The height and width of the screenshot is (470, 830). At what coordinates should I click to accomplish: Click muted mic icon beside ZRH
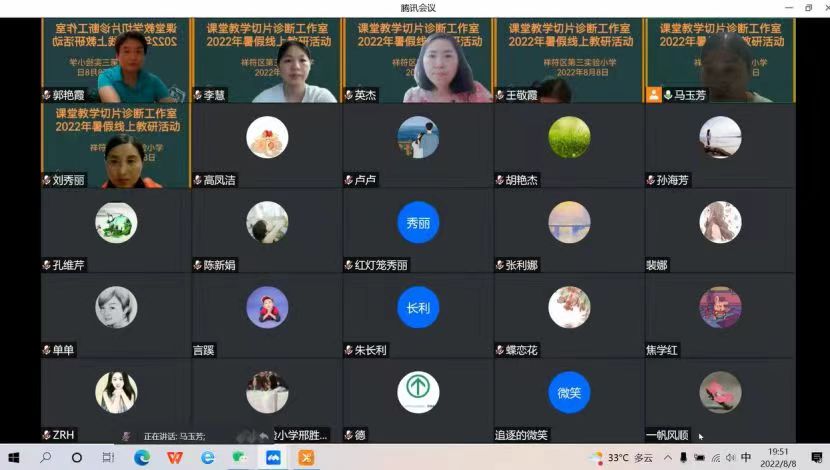coord(47,435)
